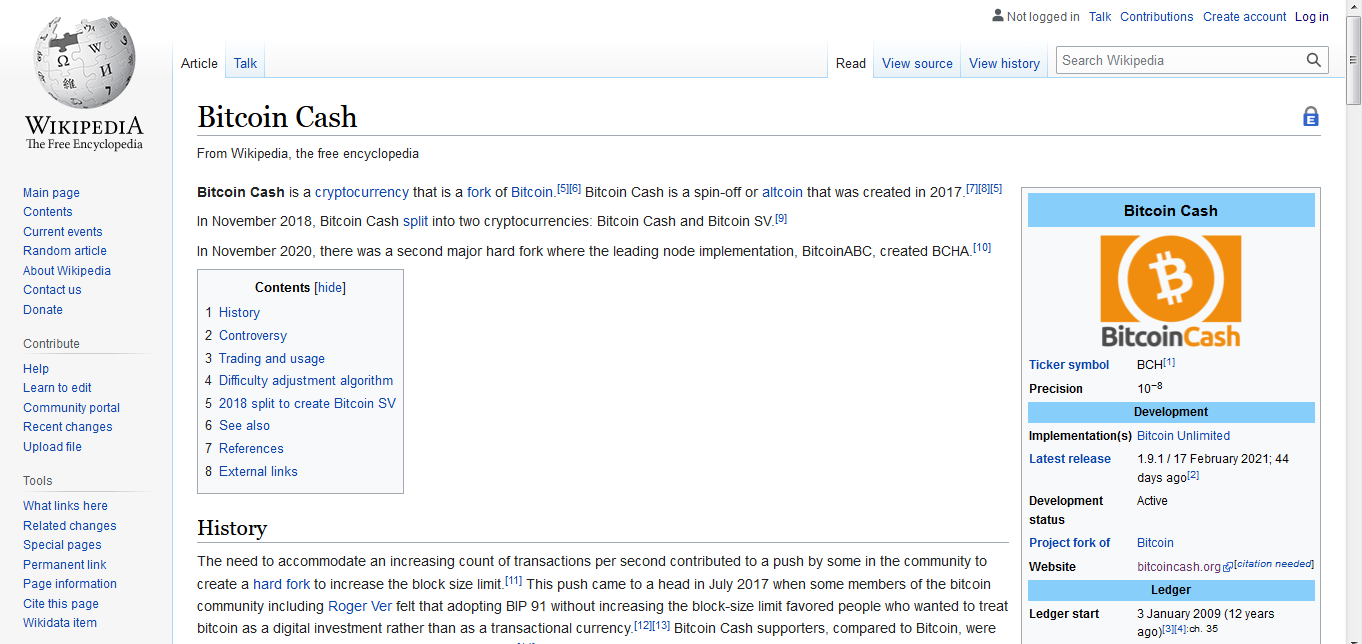Jump to References in Contents
The height and width of the screenshot is (644, 1362).
point(251,449)
